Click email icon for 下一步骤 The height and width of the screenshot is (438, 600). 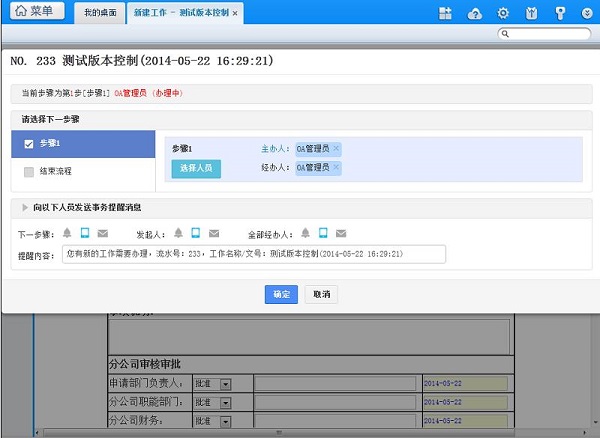[102, 234]
